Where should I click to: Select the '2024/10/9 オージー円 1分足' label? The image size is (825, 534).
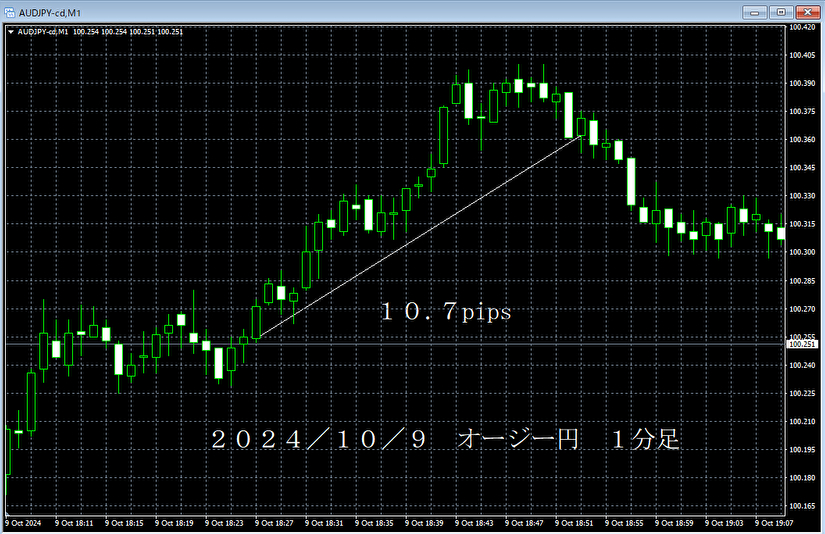click(445, 439)
